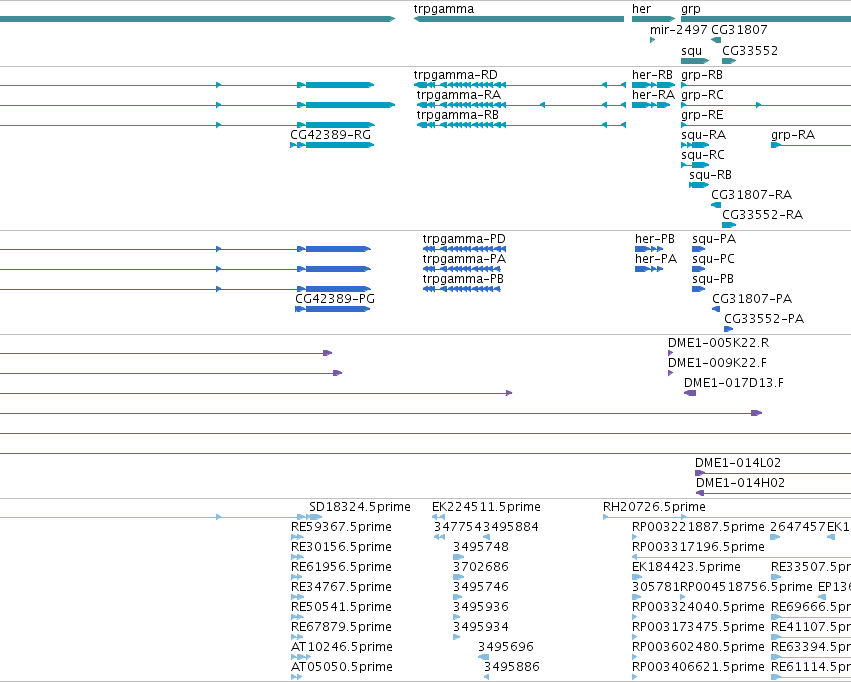Select the trpgamma-PD protein feature
Screen dimensions: 851x682
click(x=465, y=249)
